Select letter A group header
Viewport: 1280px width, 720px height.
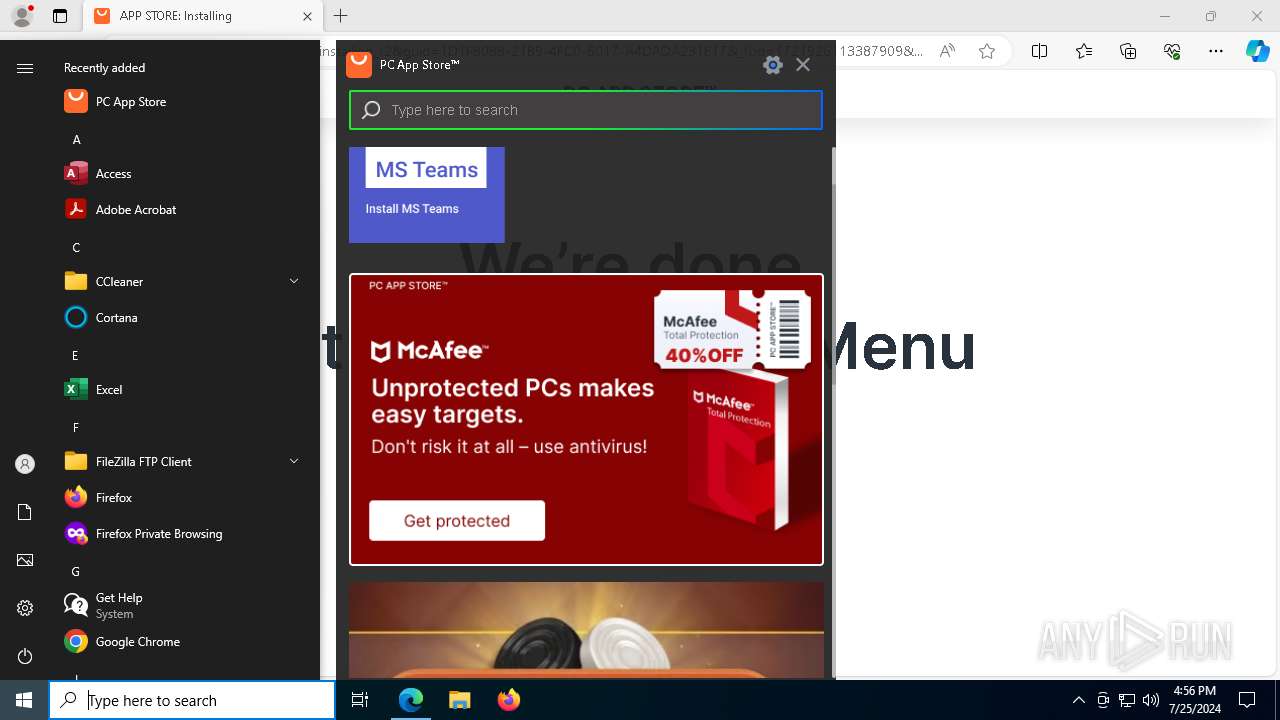click(x=76, y=139)
